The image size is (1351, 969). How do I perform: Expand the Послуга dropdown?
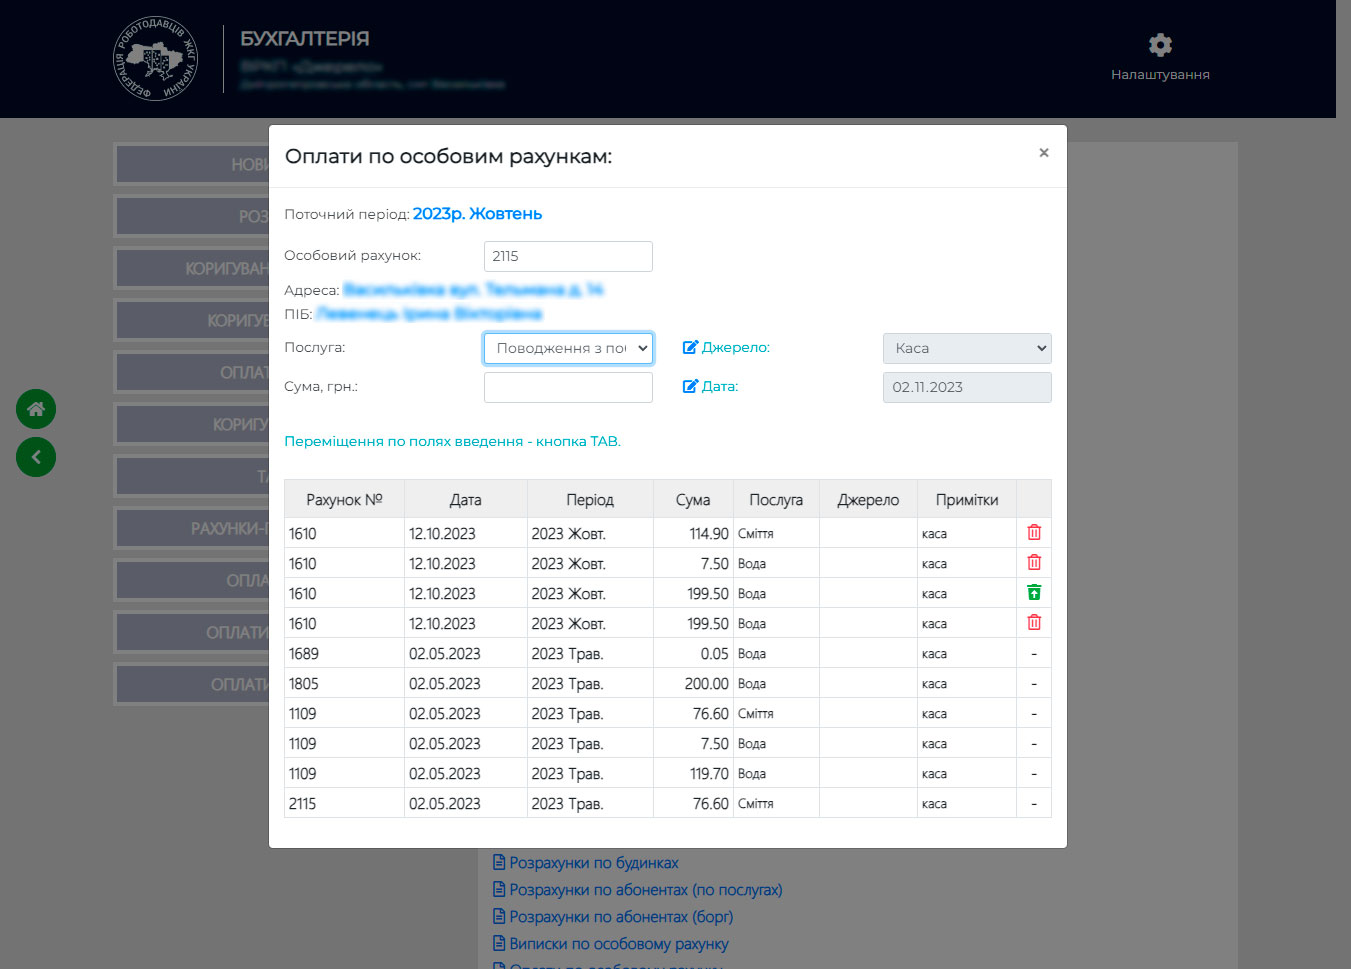tap(568, 348)
